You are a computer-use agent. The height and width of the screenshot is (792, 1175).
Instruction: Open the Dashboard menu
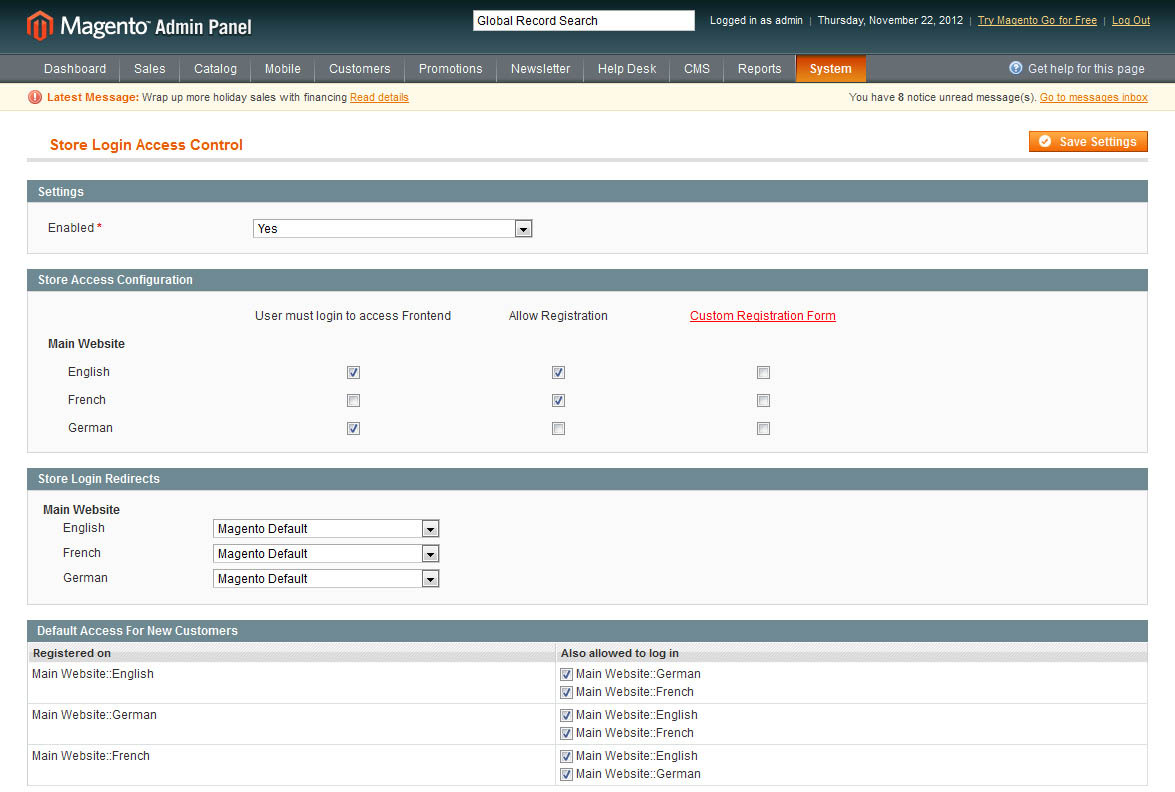pyautogui.click(x=75, y=69)
